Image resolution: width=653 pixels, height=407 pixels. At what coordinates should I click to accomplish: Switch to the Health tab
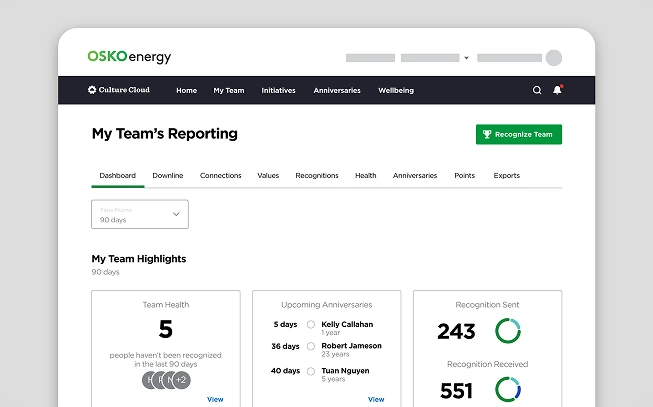[366, 175]
